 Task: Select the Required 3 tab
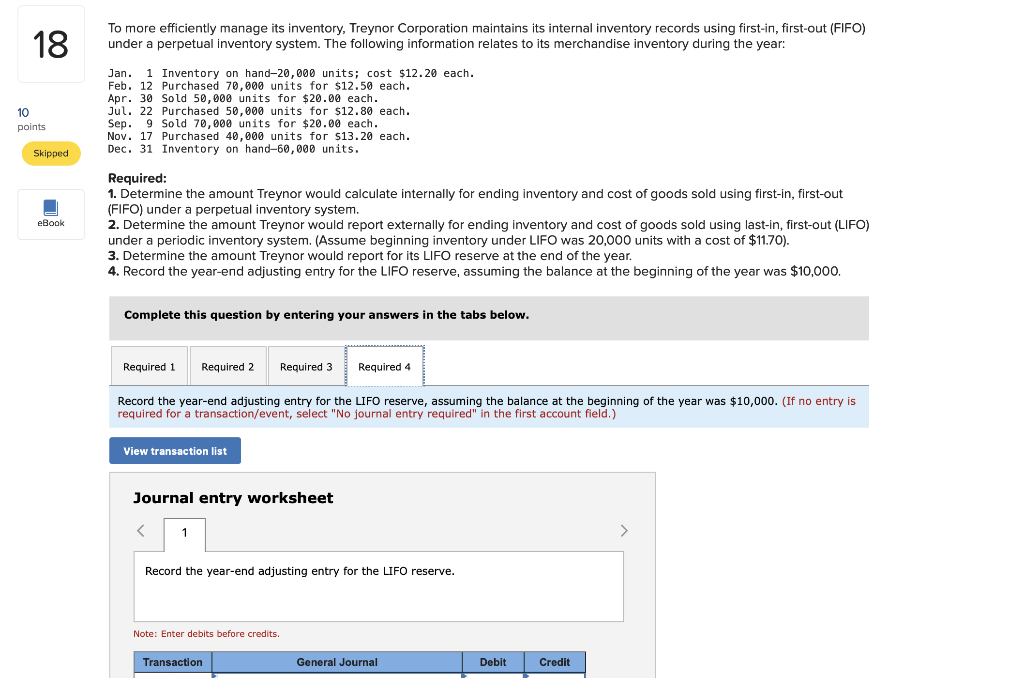click(x=306, y=366)
